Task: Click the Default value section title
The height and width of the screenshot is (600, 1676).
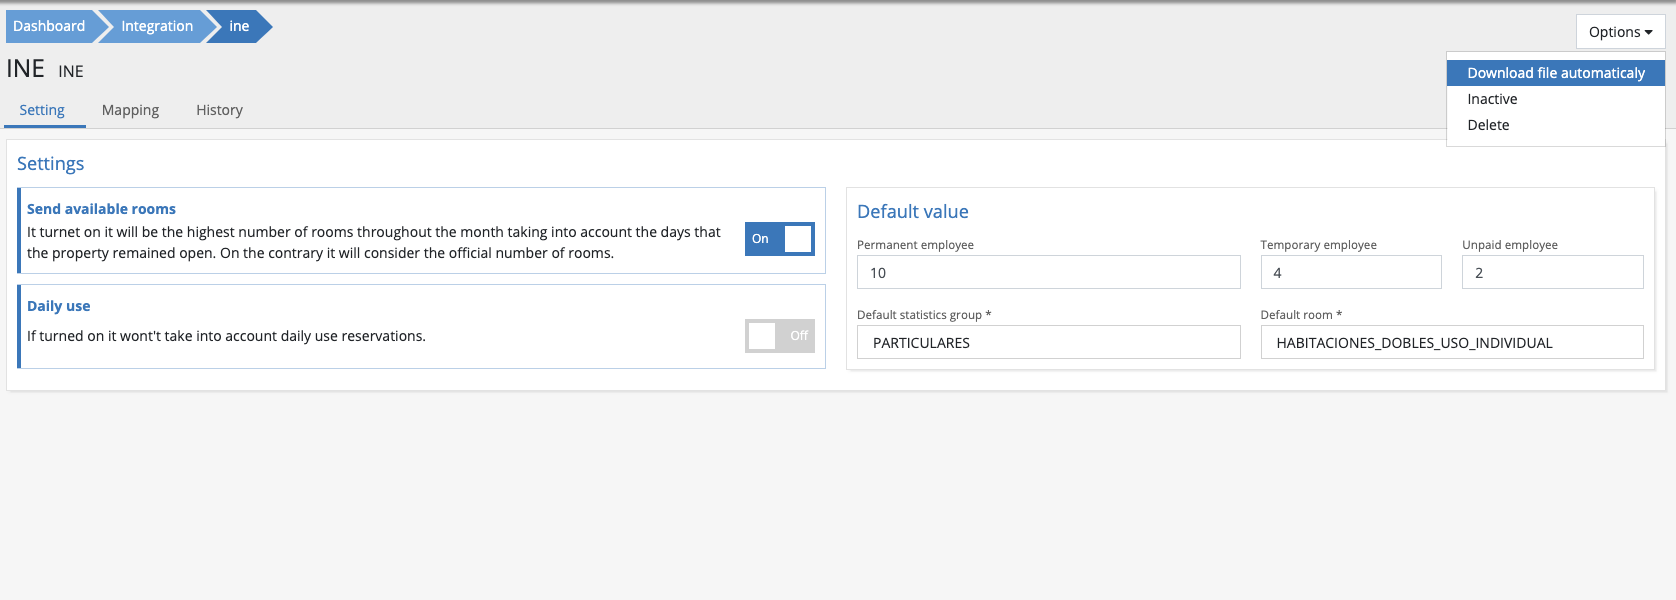Action: (x=912, y=212)
